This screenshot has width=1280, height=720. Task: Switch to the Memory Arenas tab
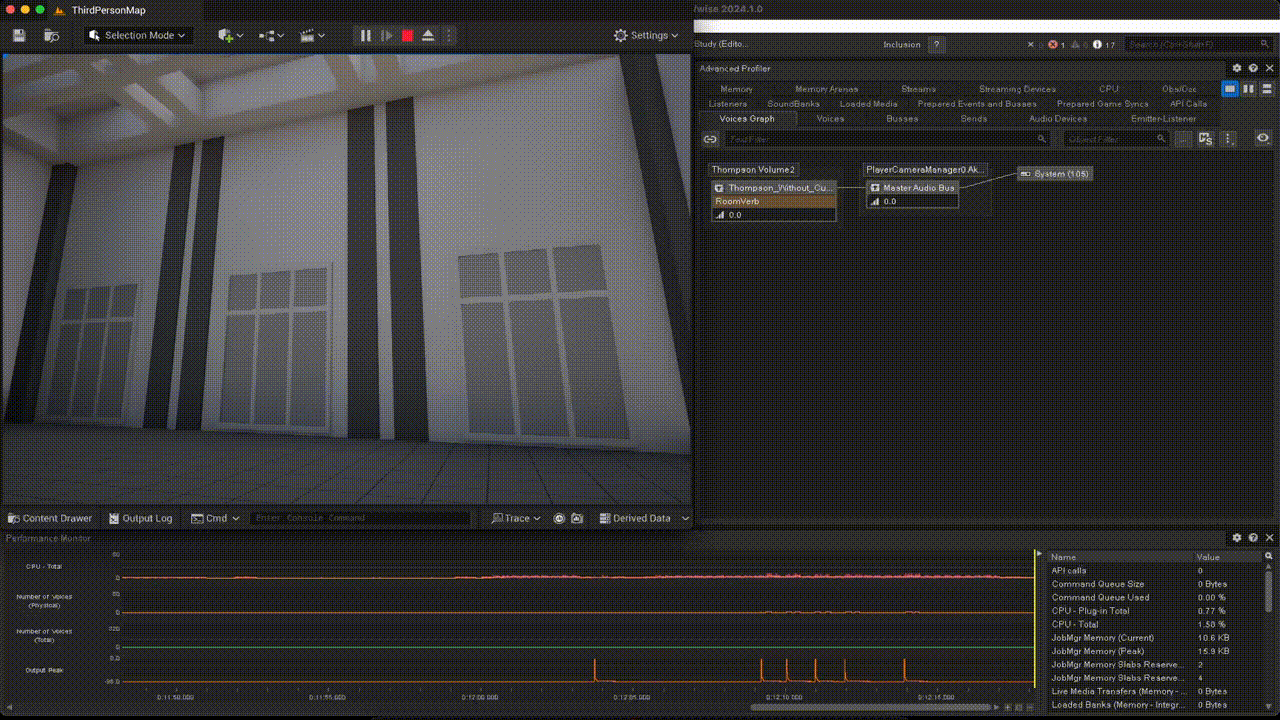(826, 89)
